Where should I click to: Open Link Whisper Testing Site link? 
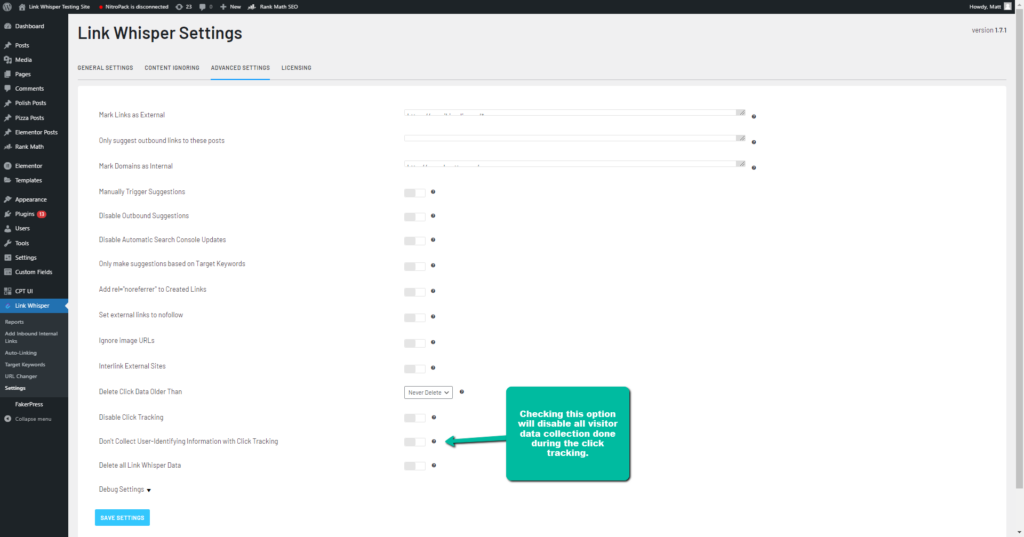(54, 7)
